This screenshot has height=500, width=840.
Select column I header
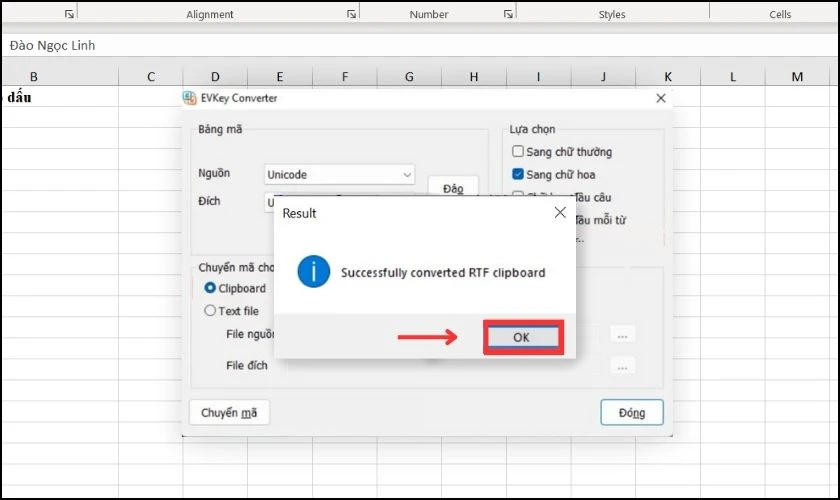pyautogui.click(x=538, y=77)
